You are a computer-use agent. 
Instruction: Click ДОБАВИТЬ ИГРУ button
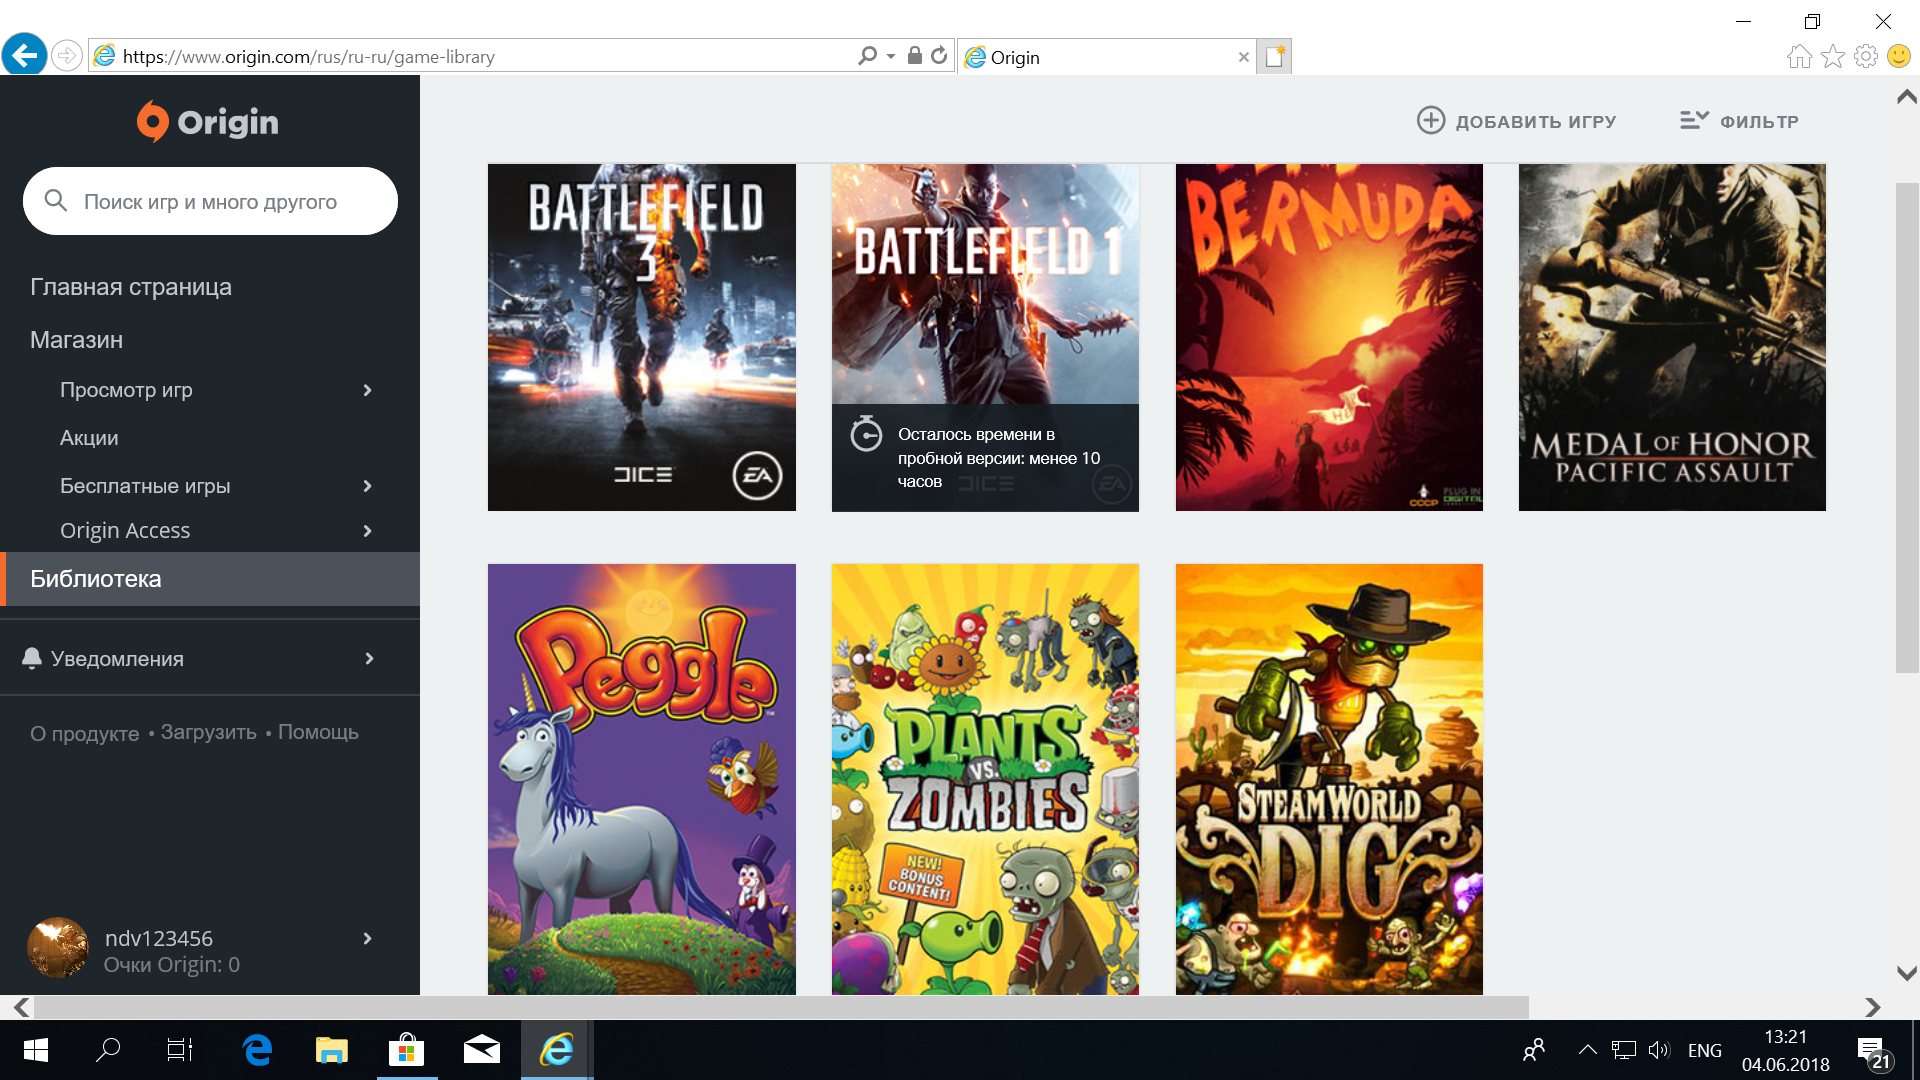pyautogui.click(x=1517, y=121)
